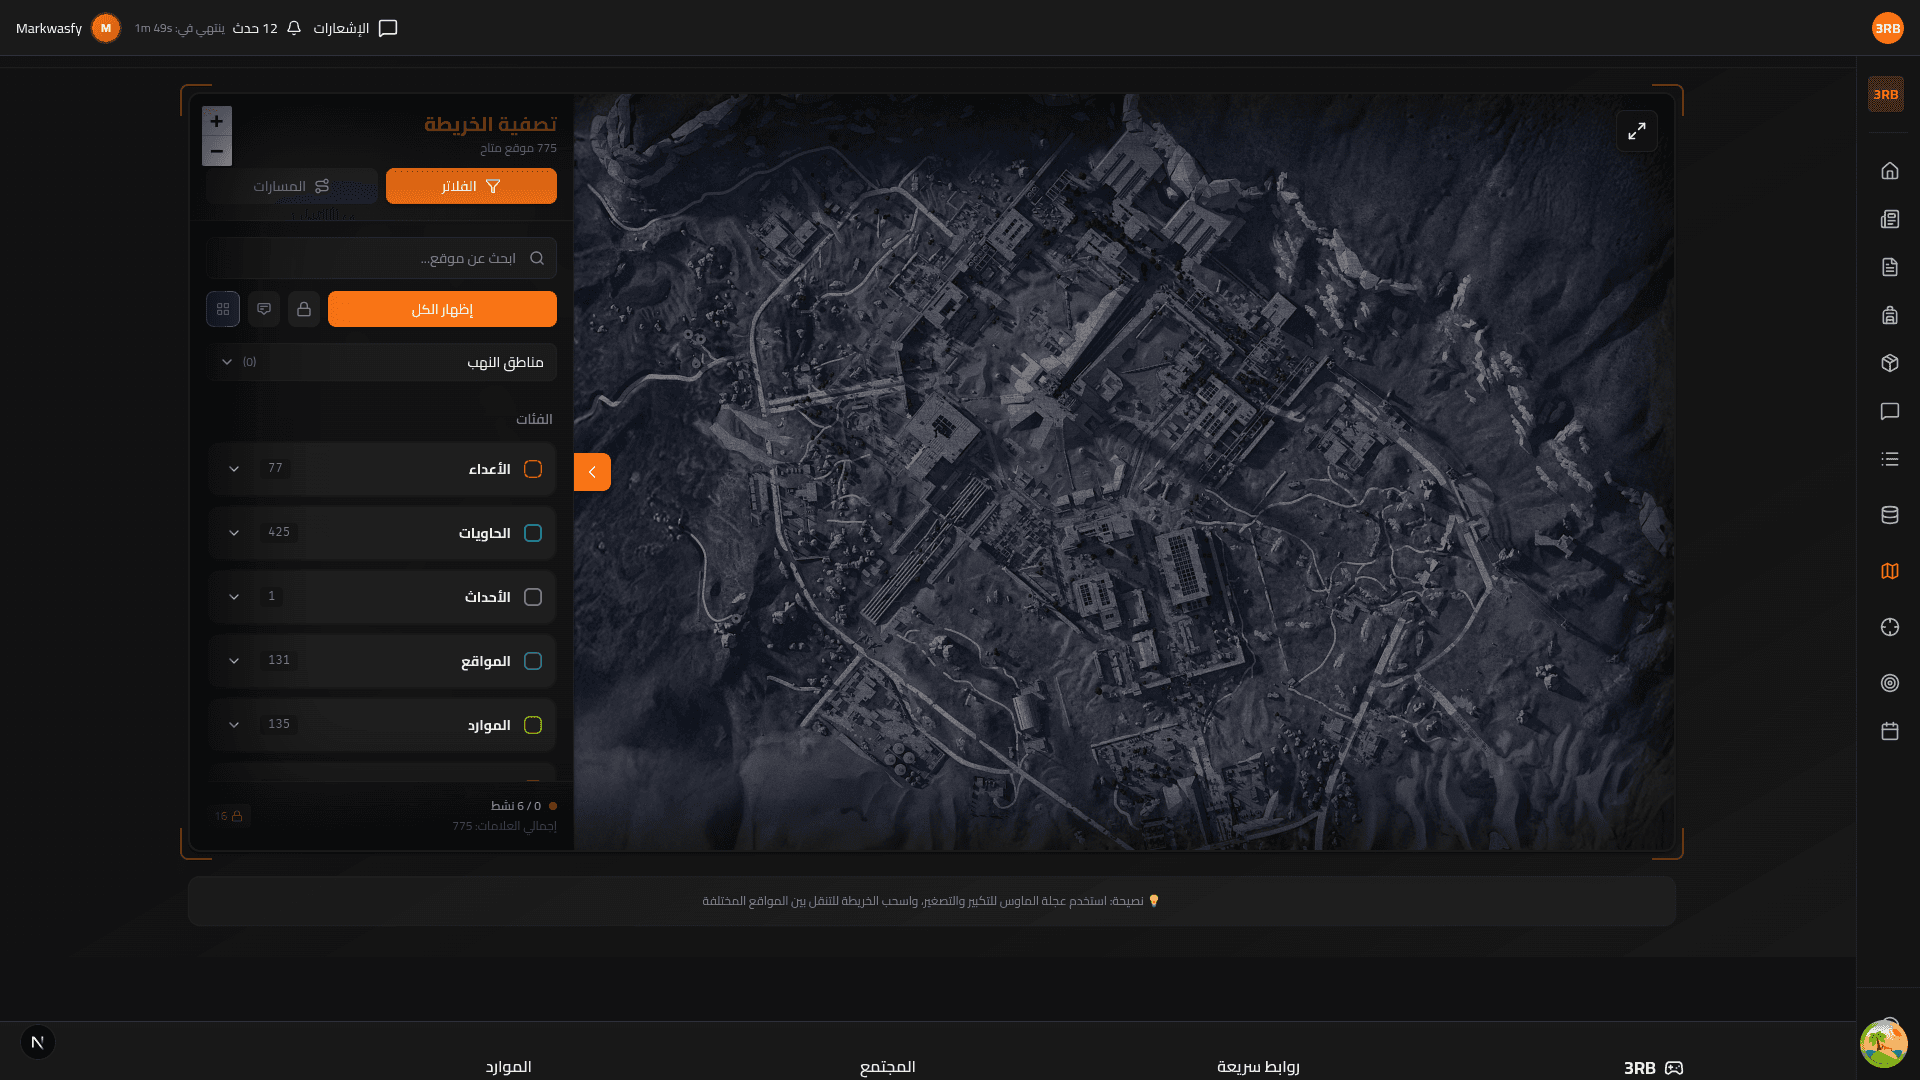This screenshot has height=1080, width=1920.
Task: Open the backpack icon in sidebar
Action: coord(1889,315)
